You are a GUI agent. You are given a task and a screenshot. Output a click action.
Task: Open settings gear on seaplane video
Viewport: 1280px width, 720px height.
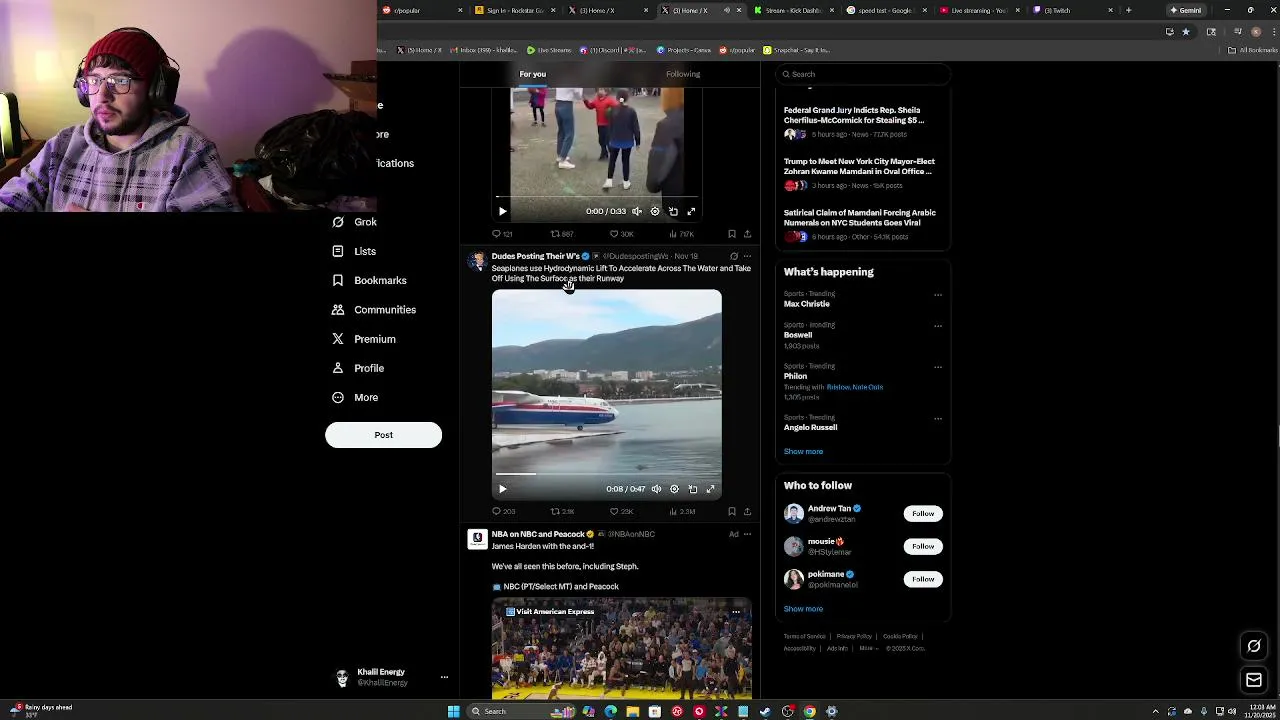point(674,489)
